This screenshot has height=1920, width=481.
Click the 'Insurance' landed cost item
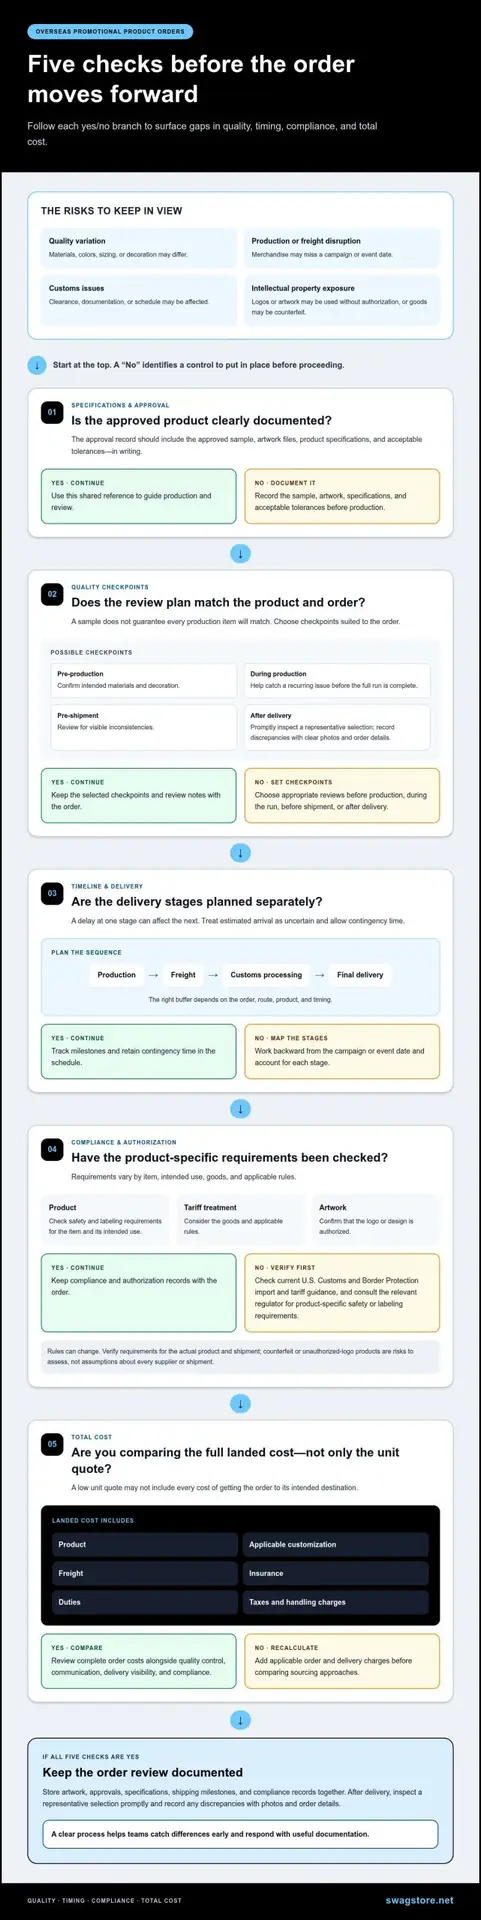tap(335, 1573)
